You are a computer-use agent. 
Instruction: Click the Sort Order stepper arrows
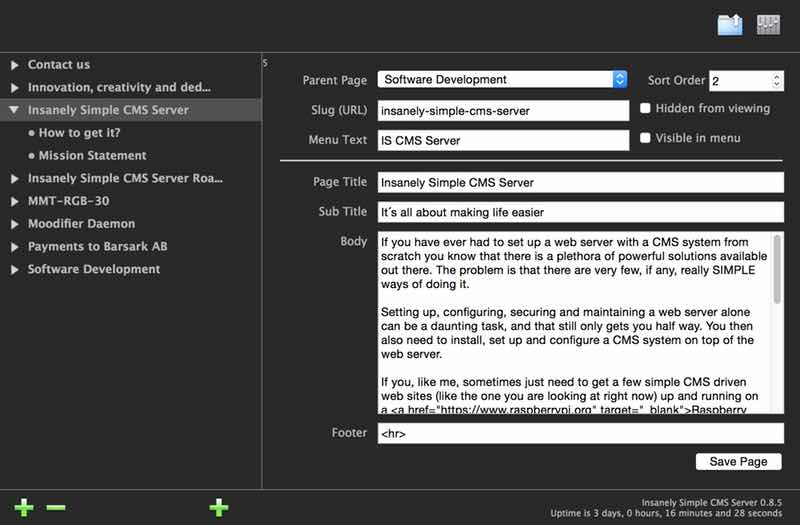[x=777, y=81]
